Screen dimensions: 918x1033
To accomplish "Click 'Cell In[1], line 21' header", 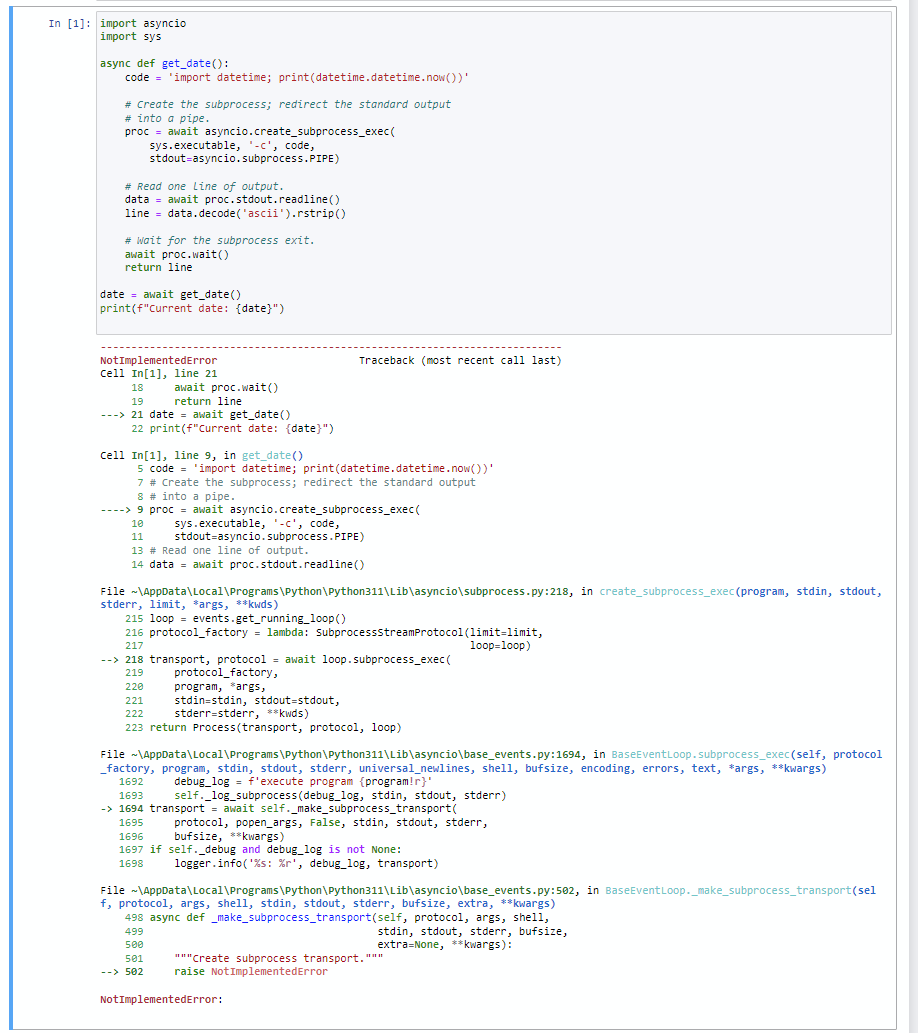I will (x=159, y=374).
